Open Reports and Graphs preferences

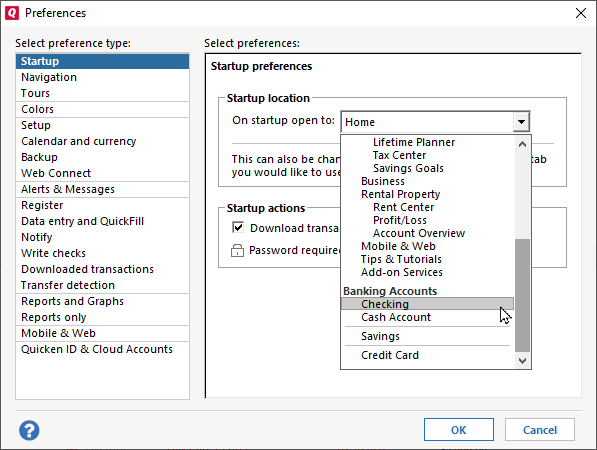(x=102, y=301)
